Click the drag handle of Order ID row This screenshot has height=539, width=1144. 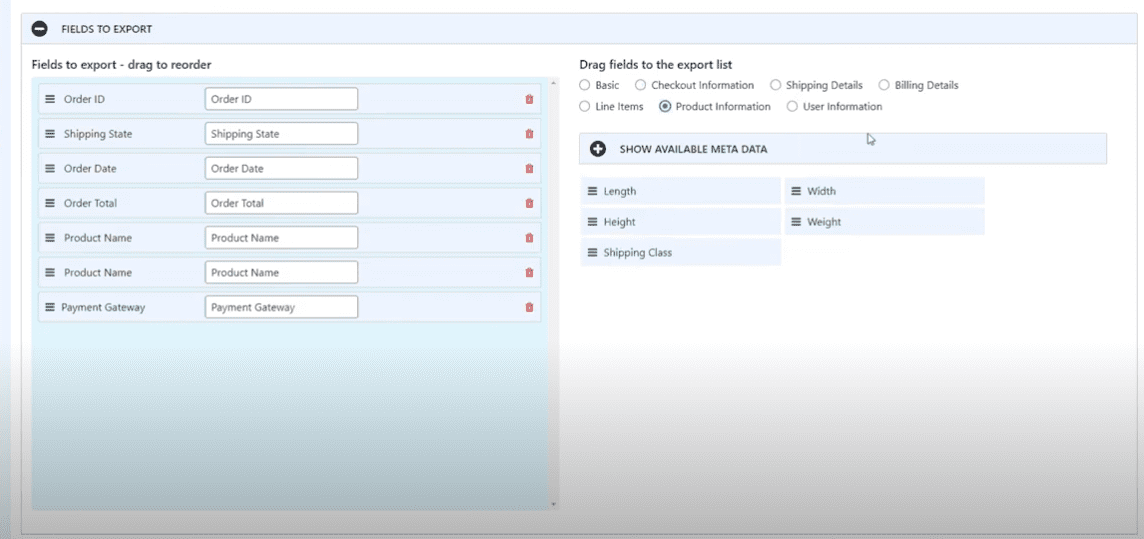tap(50, 99)
